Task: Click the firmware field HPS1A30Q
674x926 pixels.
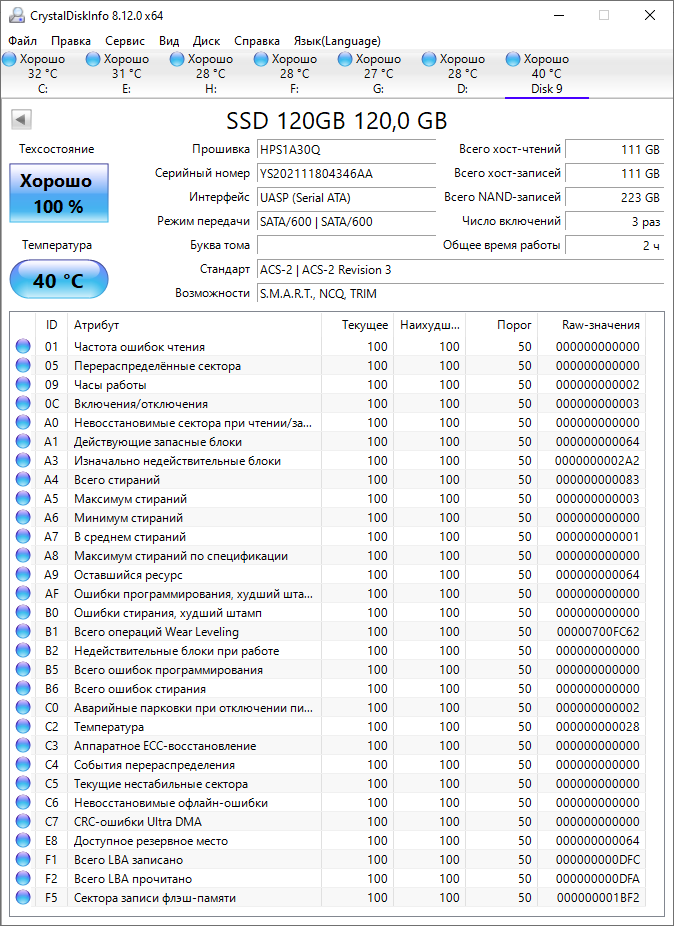Action: click(346, 149)
